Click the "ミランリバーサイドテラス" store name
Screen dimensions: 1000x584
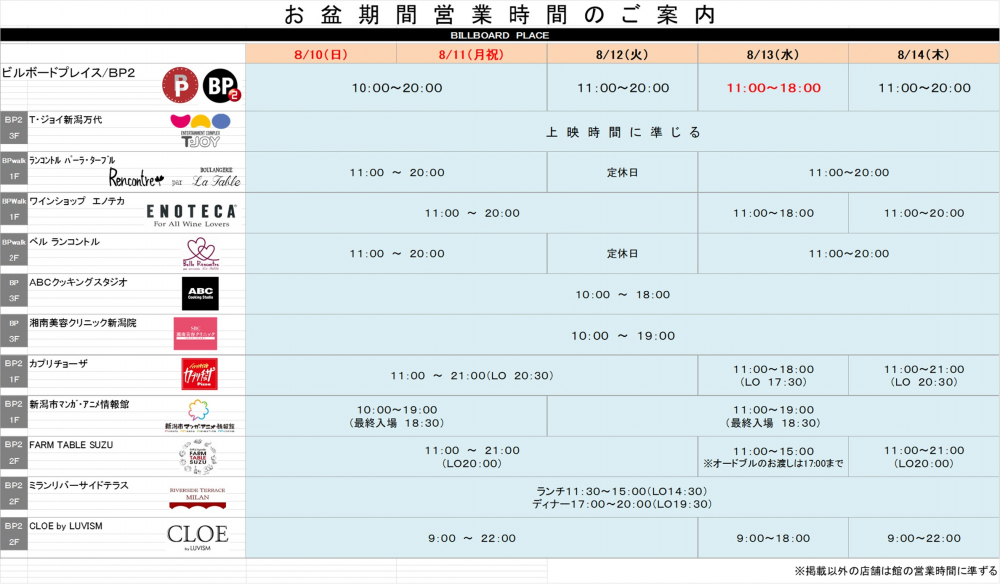point(79,485)
